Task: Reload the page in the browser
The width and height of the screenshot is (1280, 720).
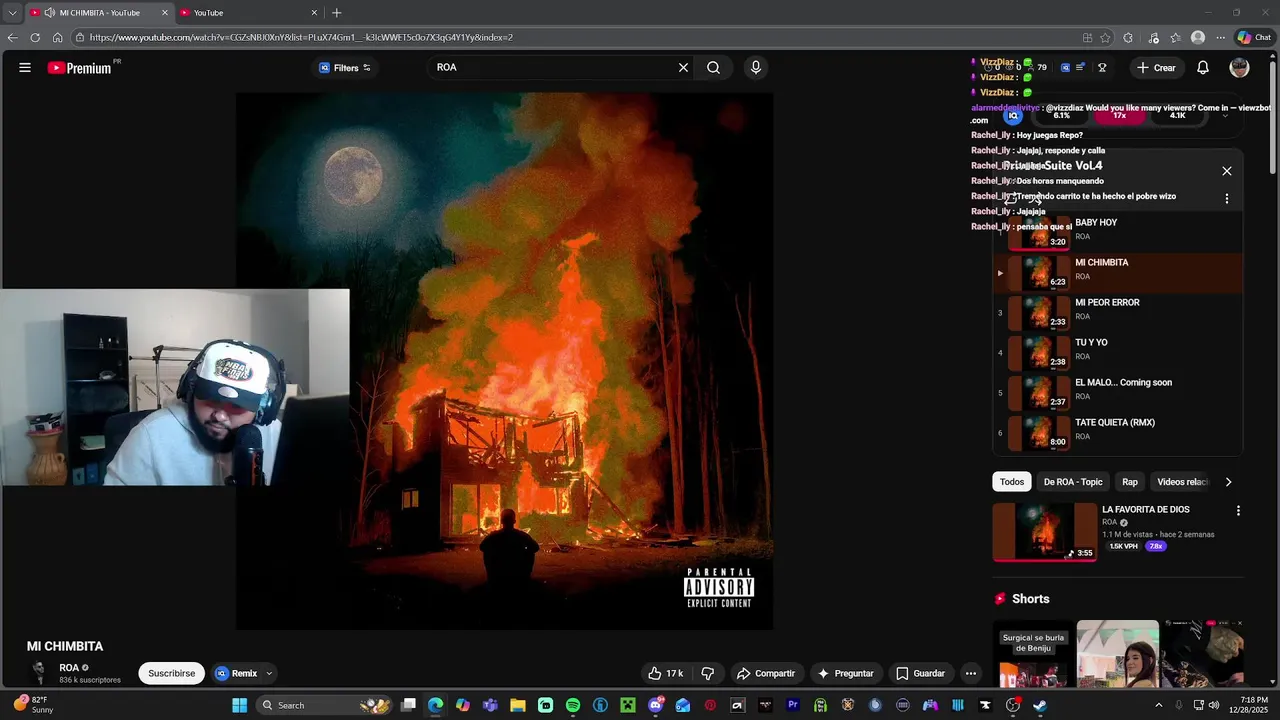Action: click(35, 38)
